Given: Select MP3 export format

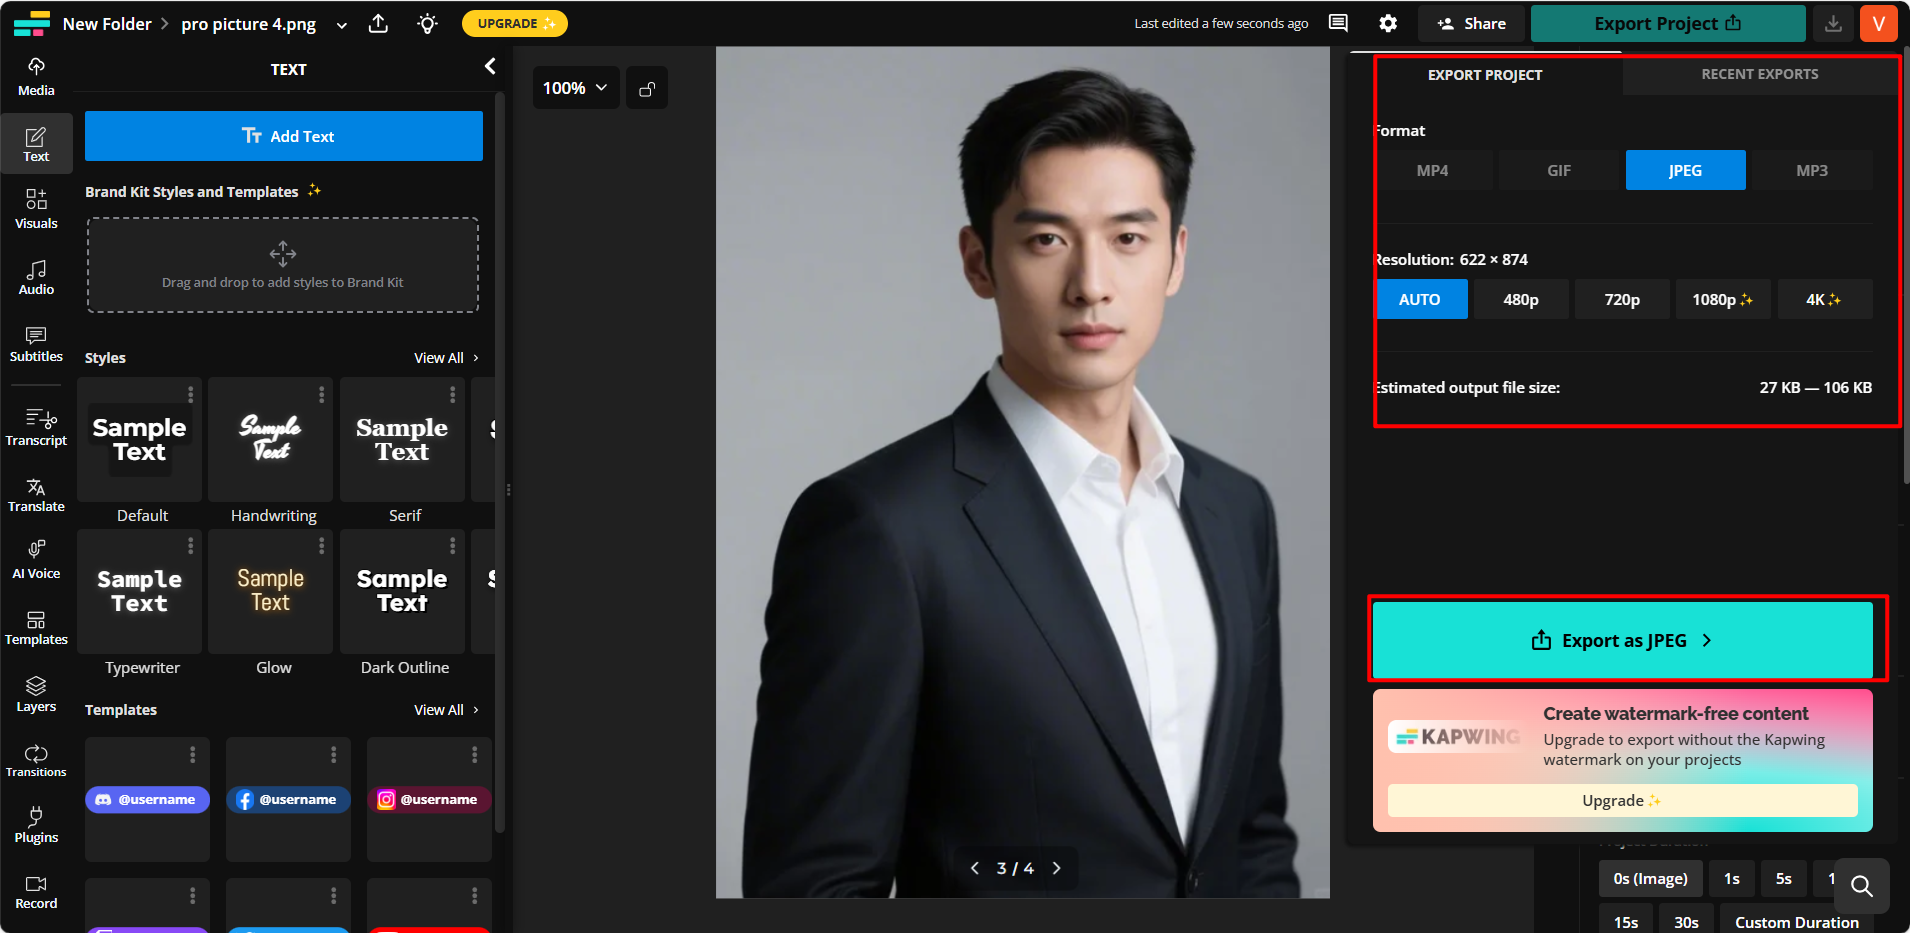Looking at the screenshot, I should tap(1812, 170).
